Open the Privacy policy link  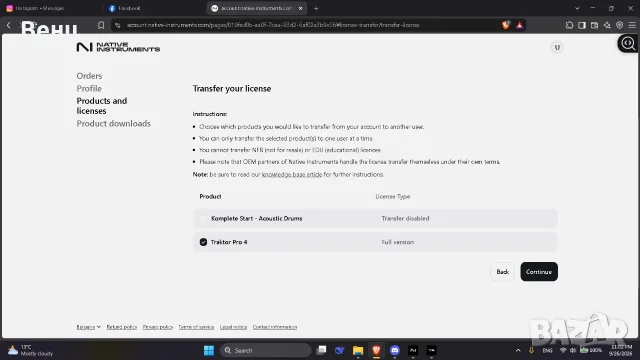(158, 327)
